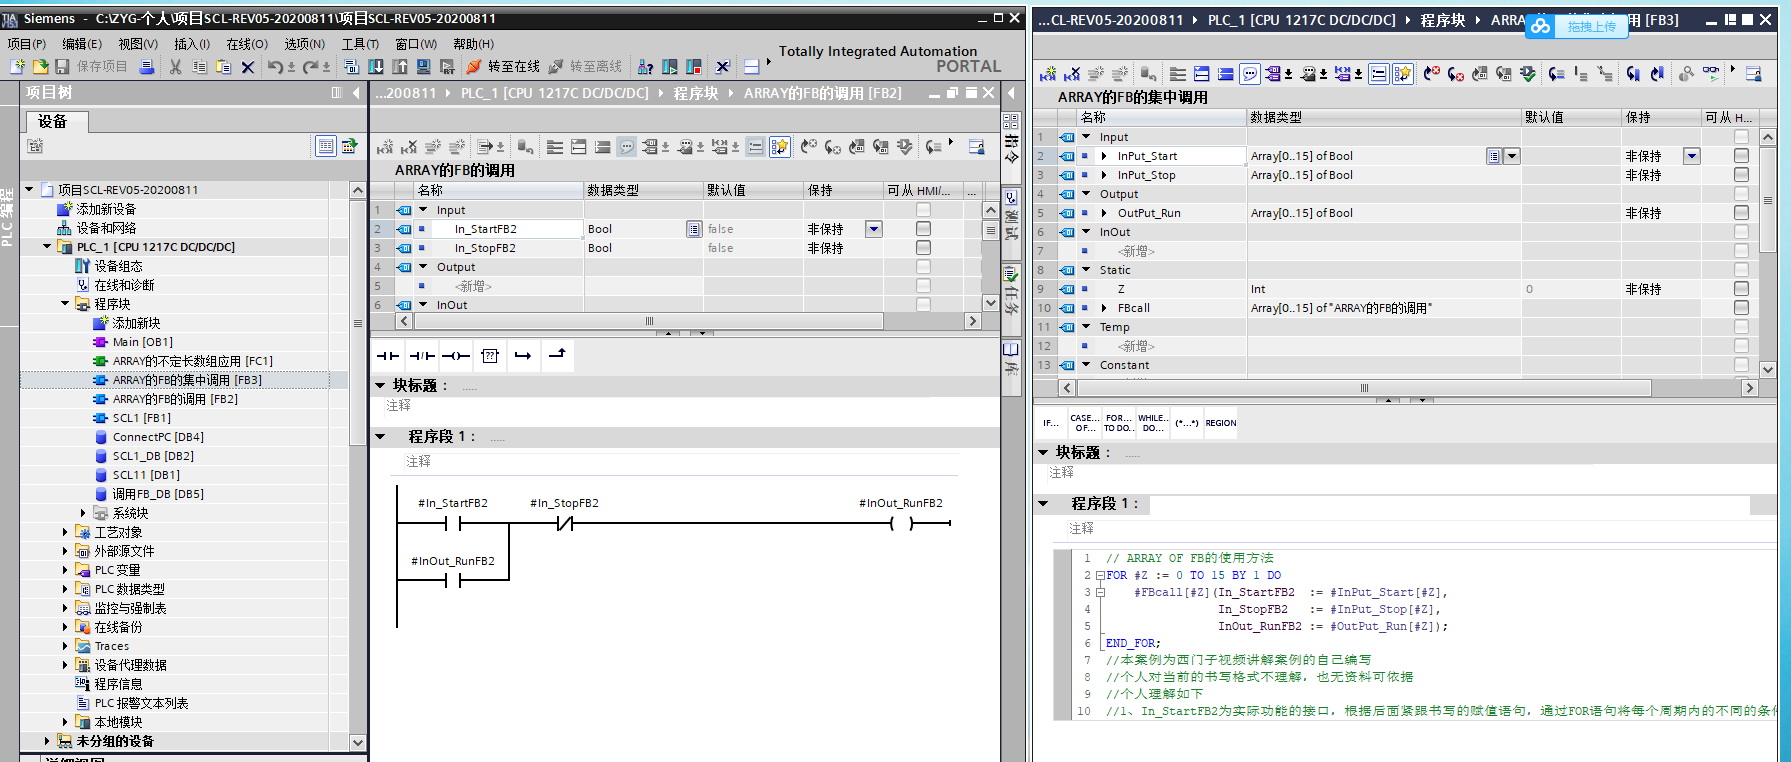Toggle HMI accessible checkbox for In_StartFB2
This screenshot has height=762, width=1791.
click(923, 229)
